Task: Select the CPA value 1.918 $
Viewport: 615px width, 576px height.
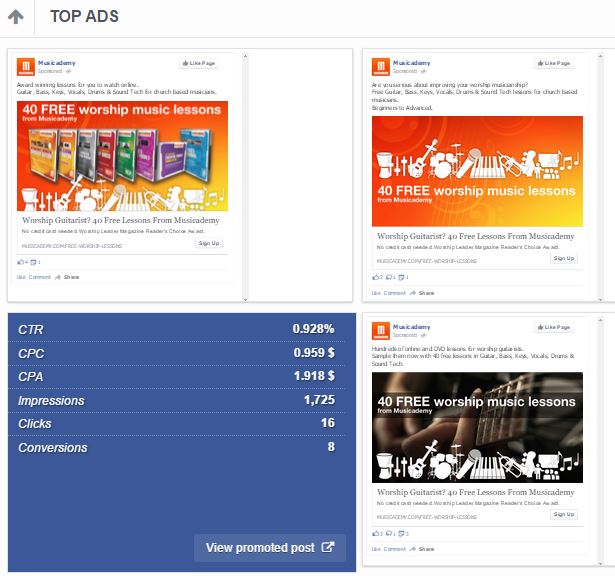Action: pos(314,376)
